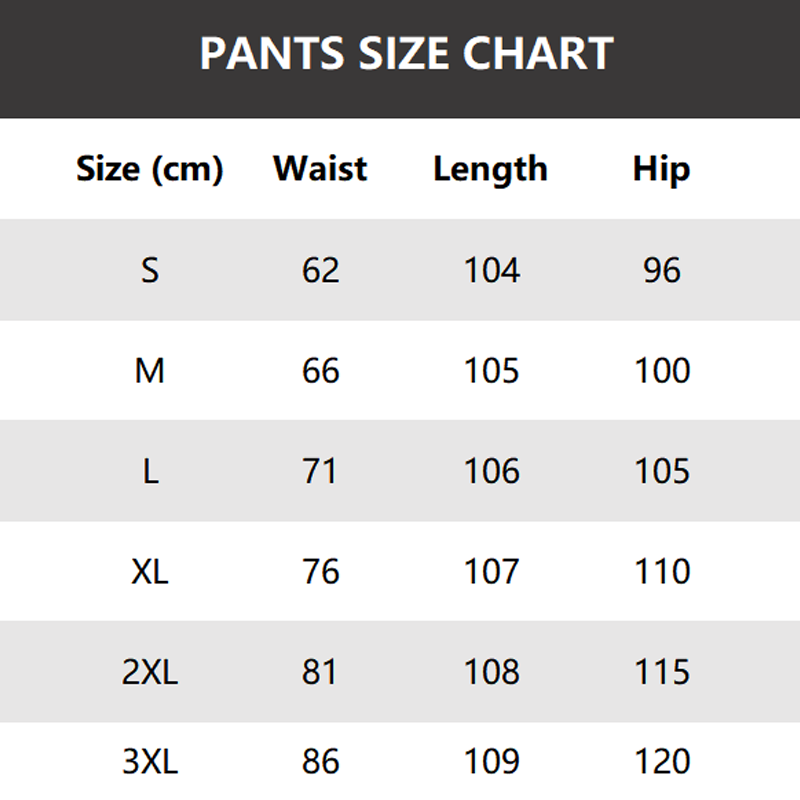Select hip value 100 for size M
This screenshot has height=800, width=800.
click(662, 371)
